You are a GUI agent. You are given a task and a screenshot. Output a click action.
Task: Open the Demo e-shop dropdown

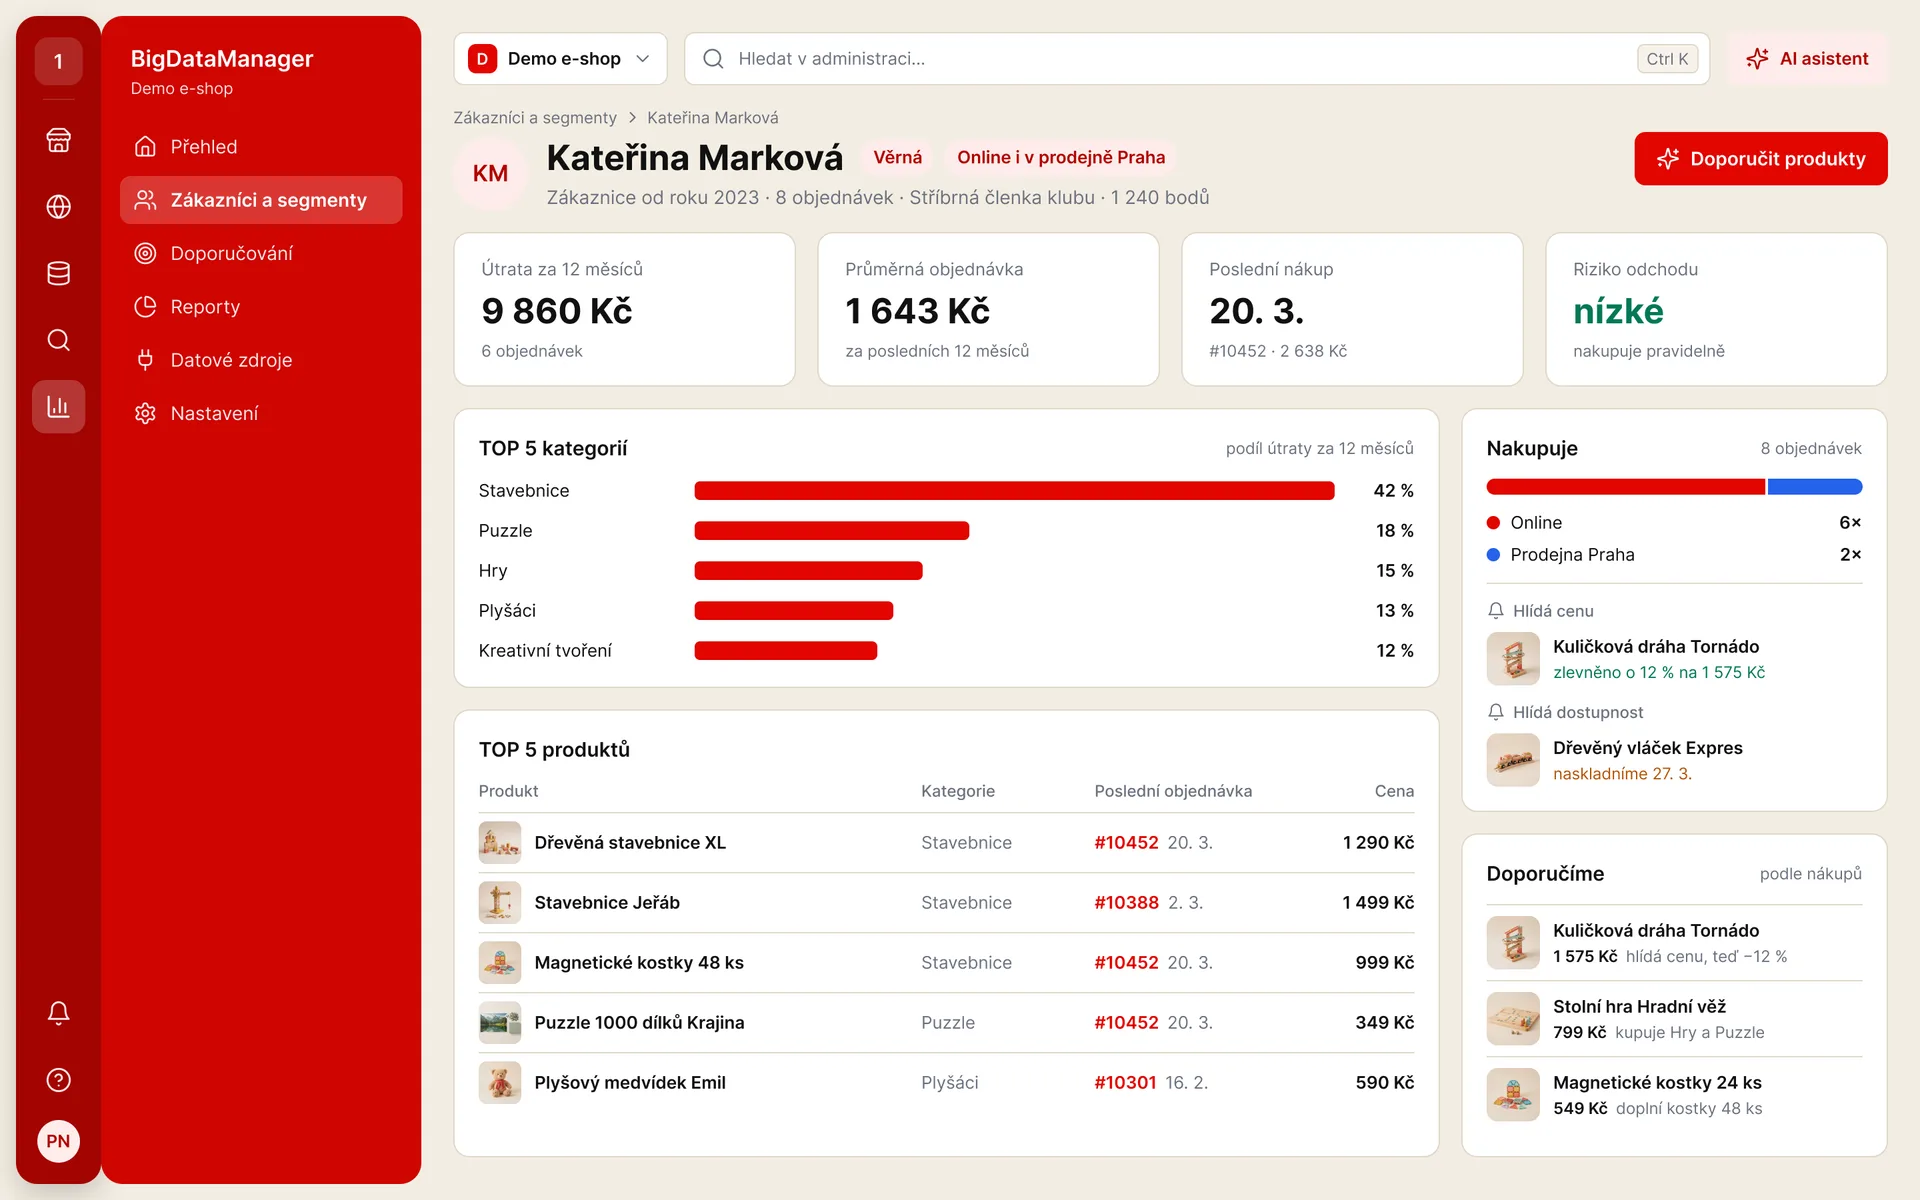(x=560, y=59)
